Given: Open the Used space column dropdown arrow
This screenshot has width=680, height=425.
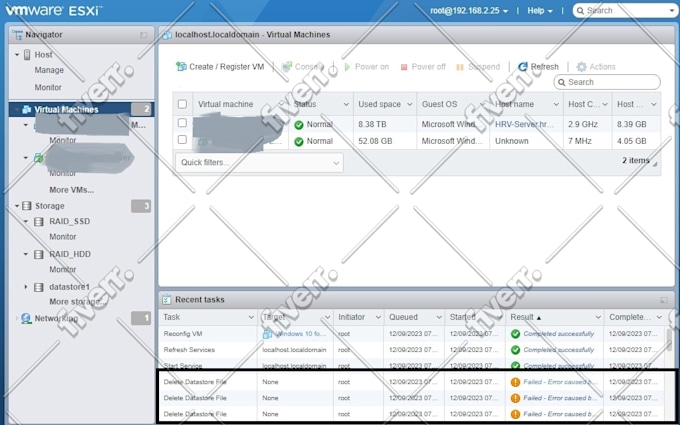Looking at the screenshot, I should point(409,105).
